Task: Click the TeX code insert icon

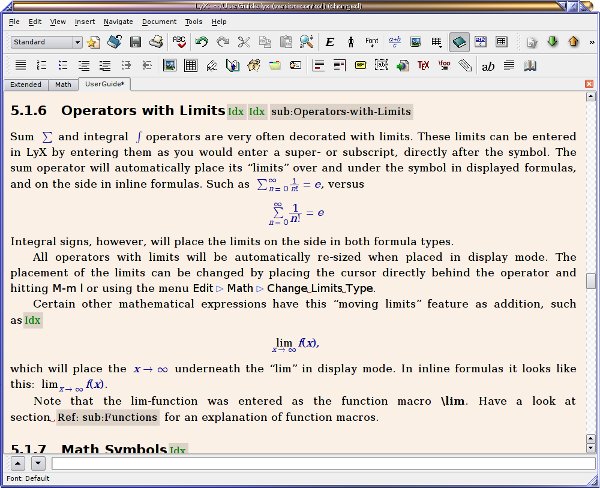Action: (423, 66)
